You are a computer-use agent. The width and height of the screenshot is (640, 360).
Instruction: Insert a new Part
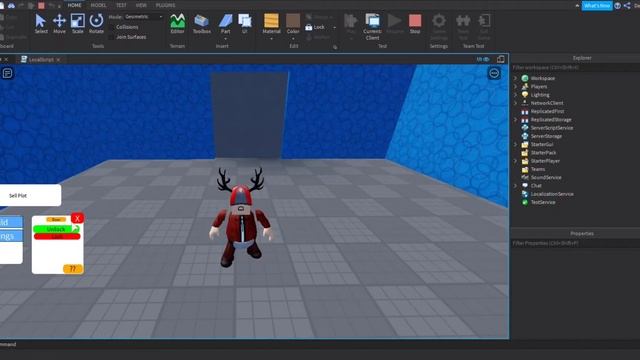coord(225,24)
